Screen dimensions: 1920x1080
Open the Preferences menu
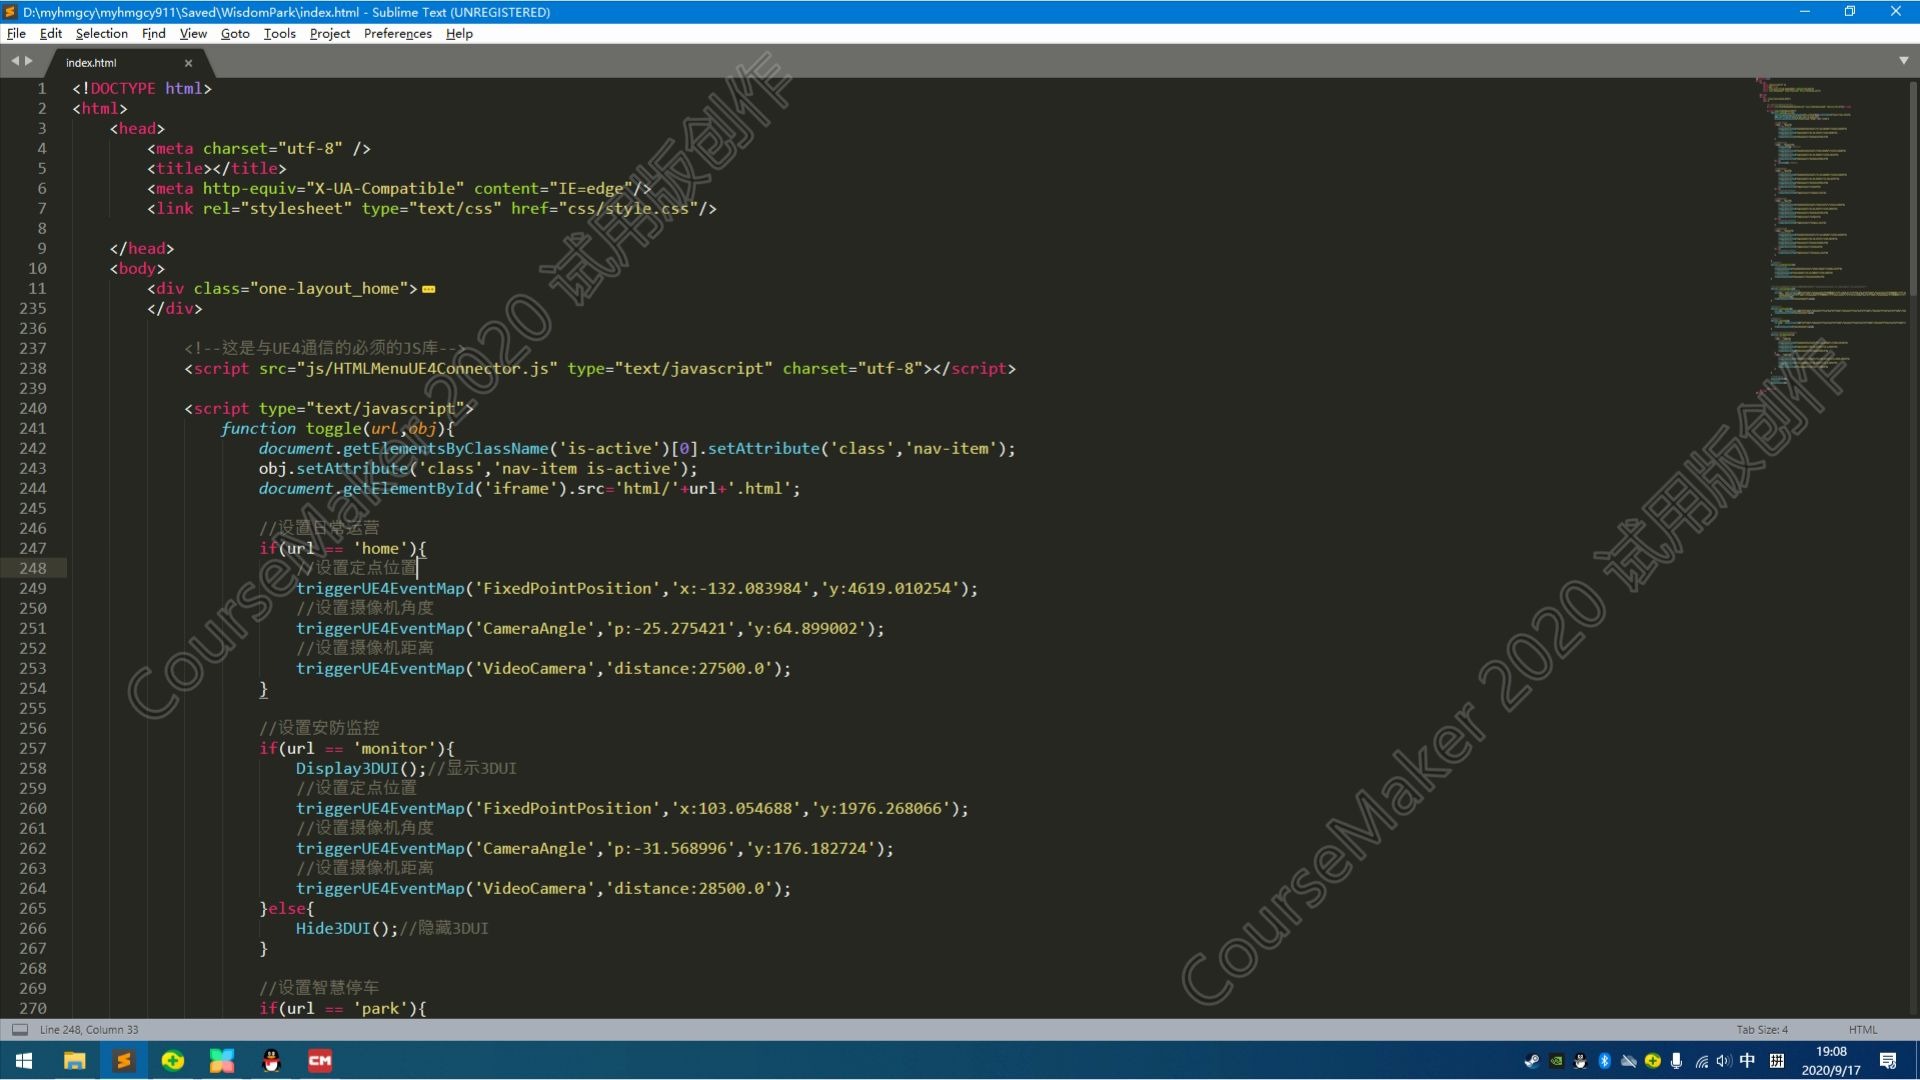(x=397, y=33)
